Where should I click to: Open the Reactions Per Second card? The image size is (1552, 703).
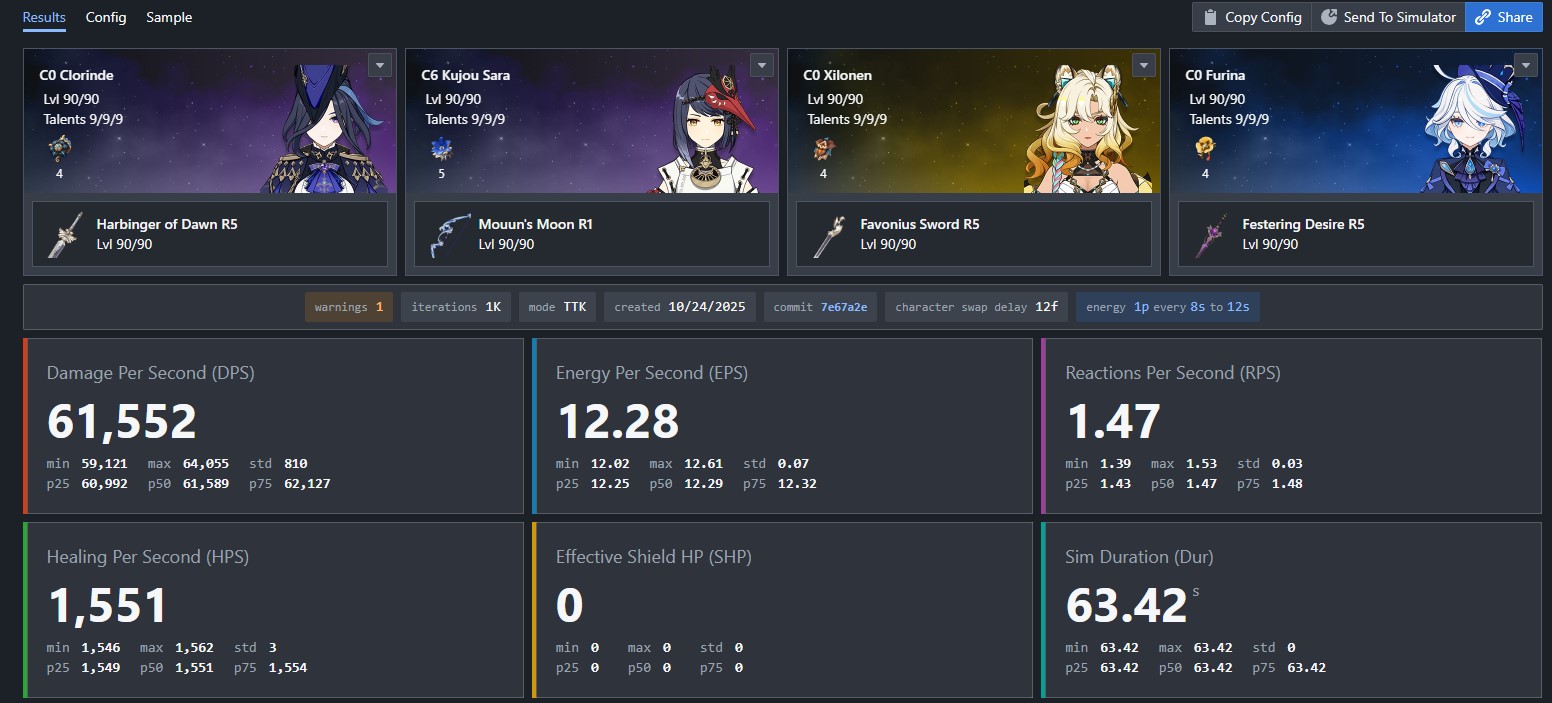pos(1291,426)
